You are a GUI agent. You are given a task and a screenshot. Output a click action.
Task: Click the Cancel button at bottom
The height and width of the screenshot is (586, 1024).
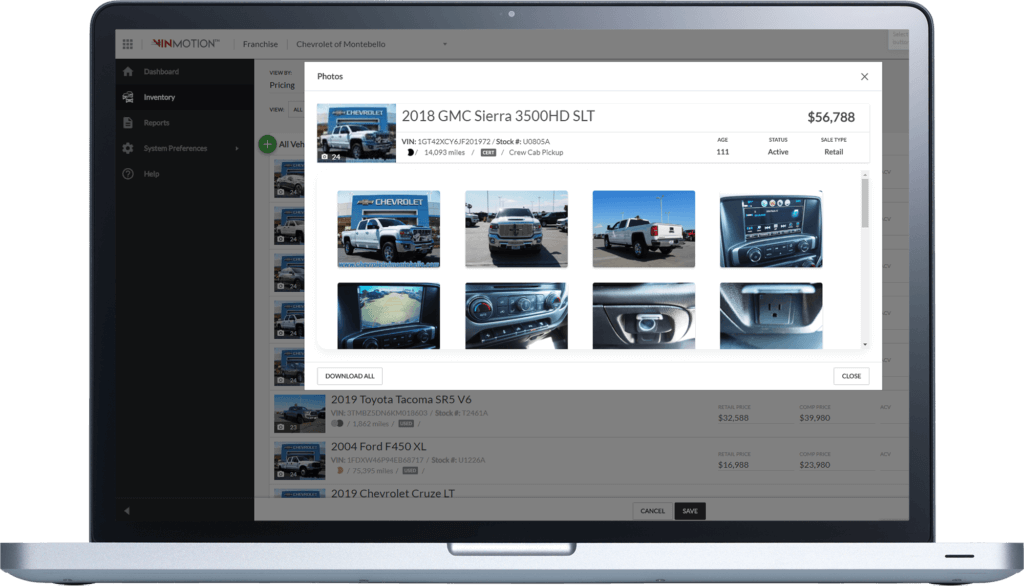pos(652,511)
